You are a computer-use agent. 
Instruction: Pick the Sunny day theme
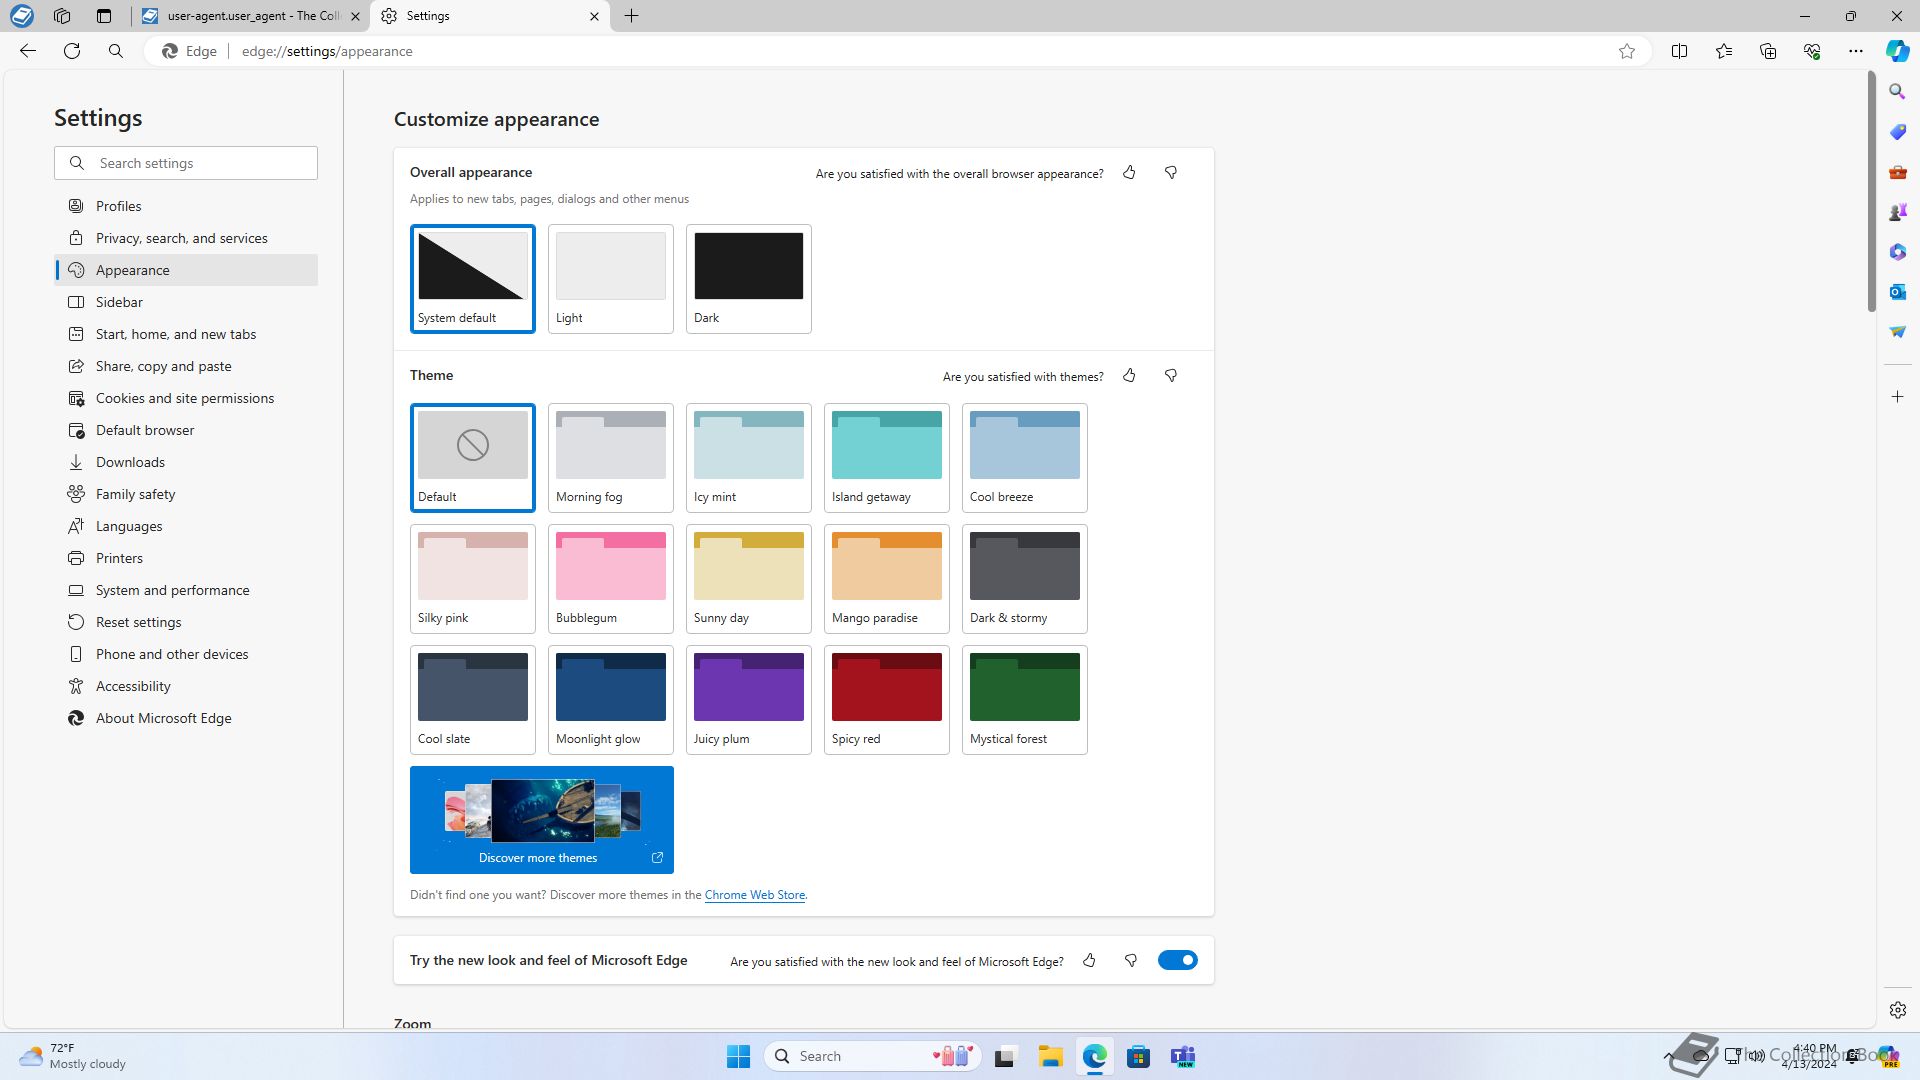[x=749, y=578]
